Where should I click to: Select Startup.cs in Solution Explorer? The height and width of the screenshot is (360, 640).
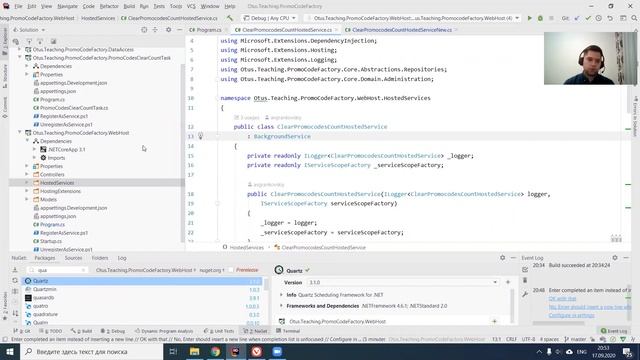pyautogui.click(x=51, y=241)
